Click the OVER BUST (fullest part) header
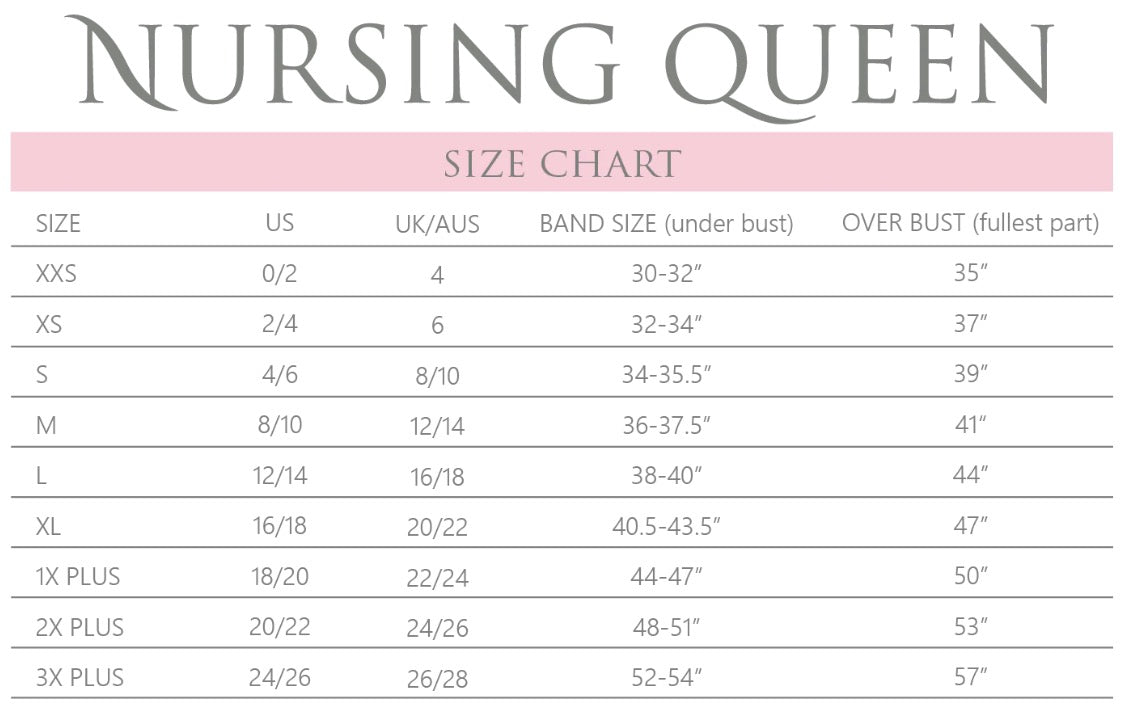 tap(970, 223)
